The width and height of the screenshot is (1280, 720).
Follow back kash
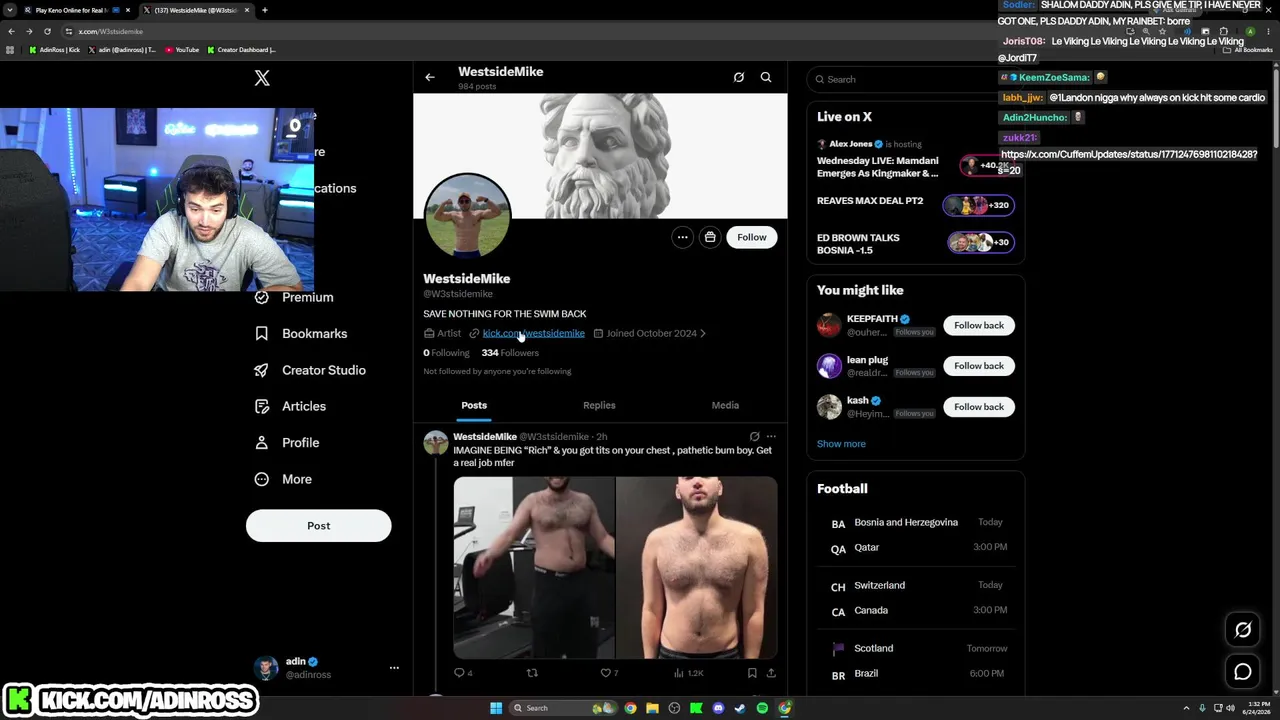978,407
